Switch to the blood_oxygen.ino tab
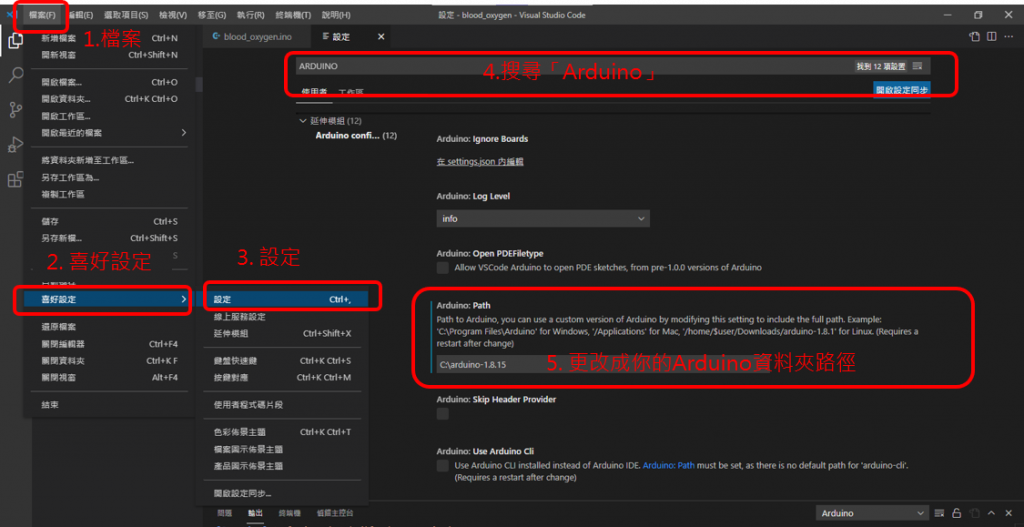This screenshot has width=1024, height=527. coord(257,37)
